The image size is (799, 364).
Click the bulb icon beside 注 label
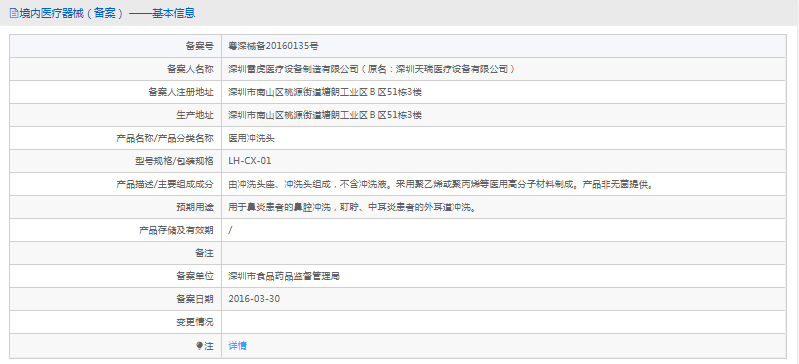[x=200, y=346]
